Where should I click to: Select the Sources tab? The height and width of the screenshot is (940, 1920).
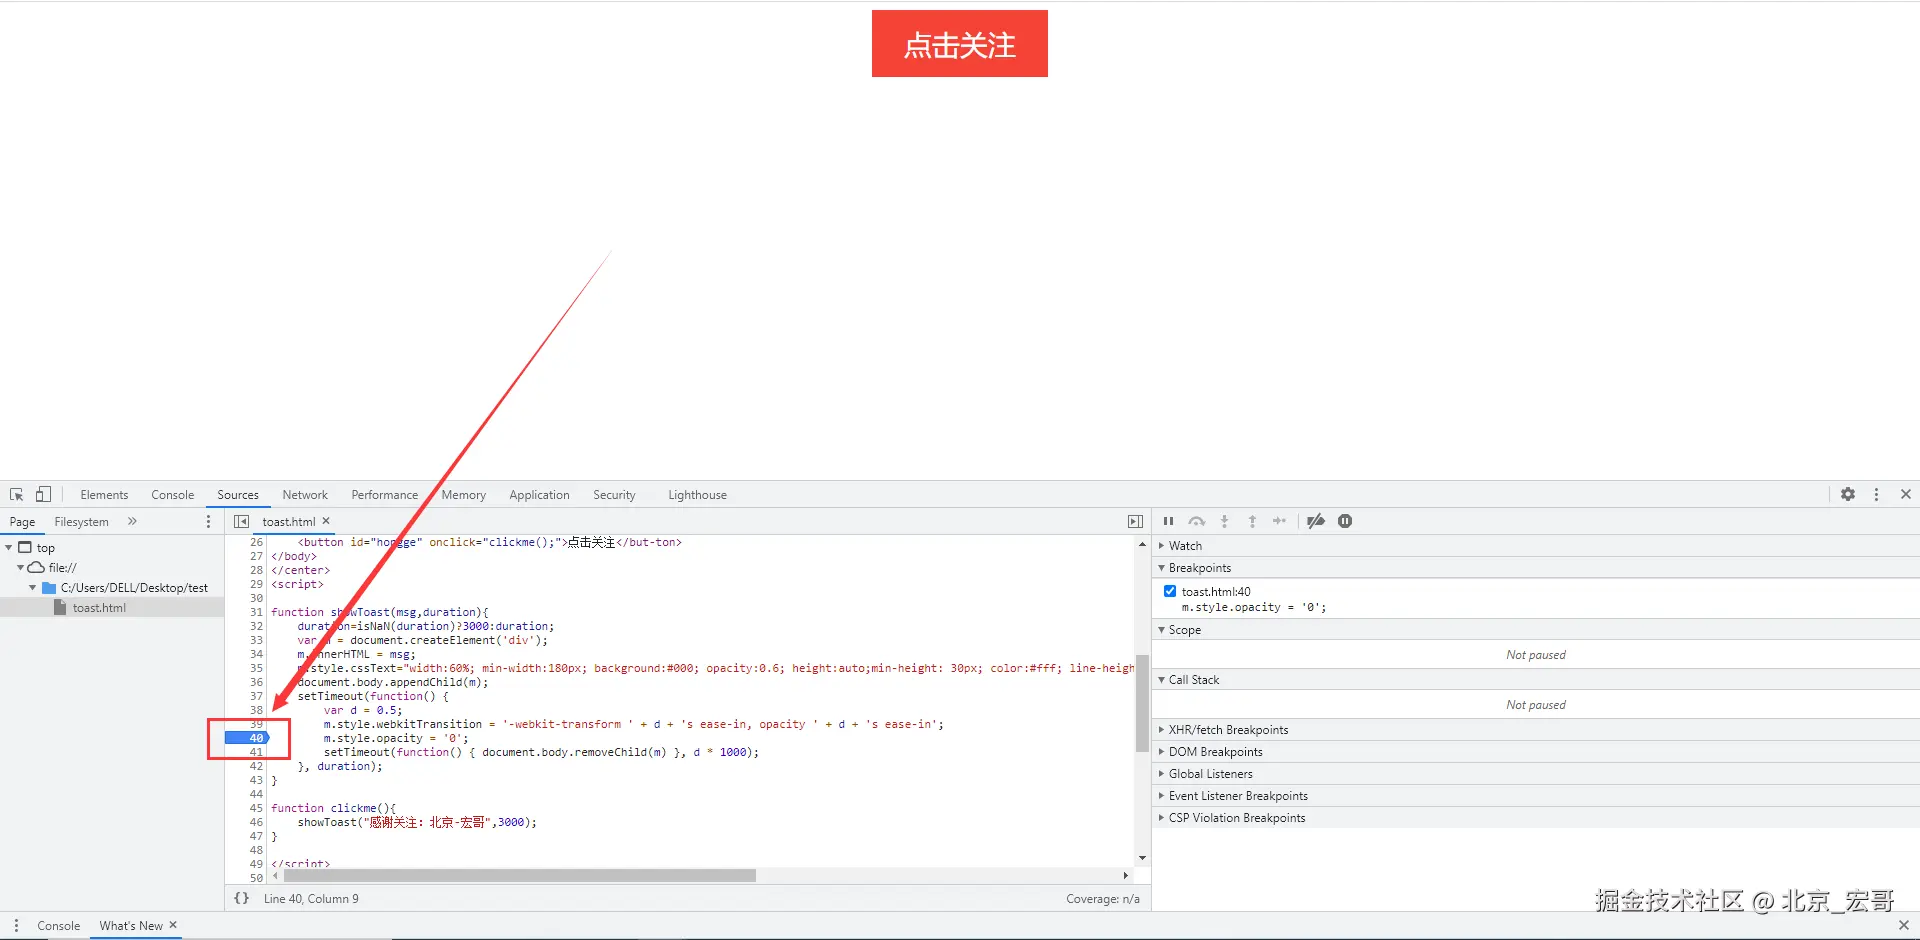[238, 495]
